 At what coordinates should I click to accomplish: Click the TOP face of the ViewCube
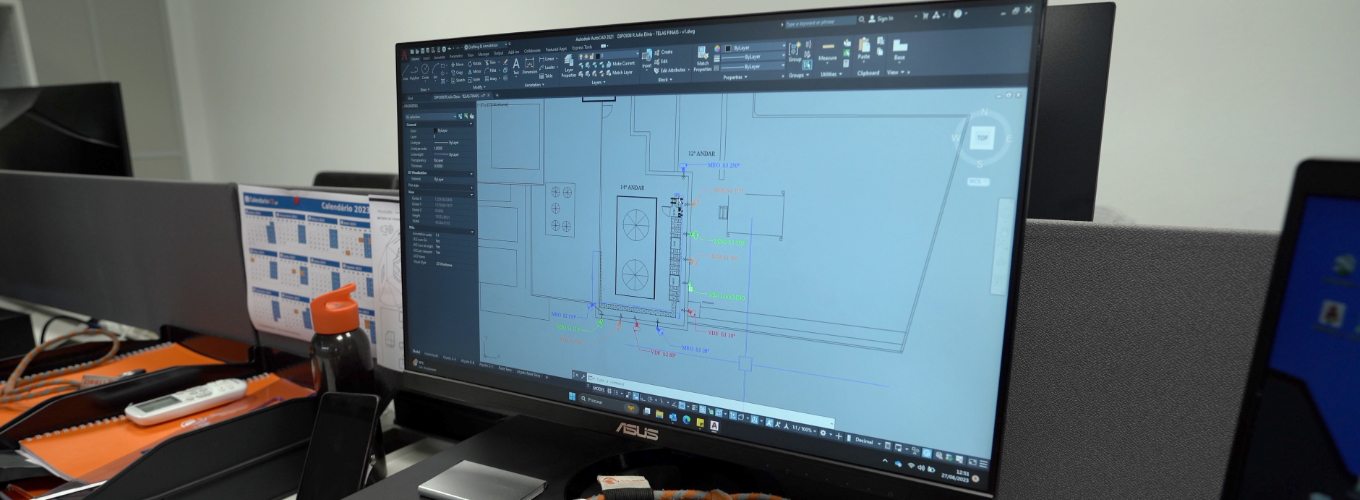click(x=982, y=140)
